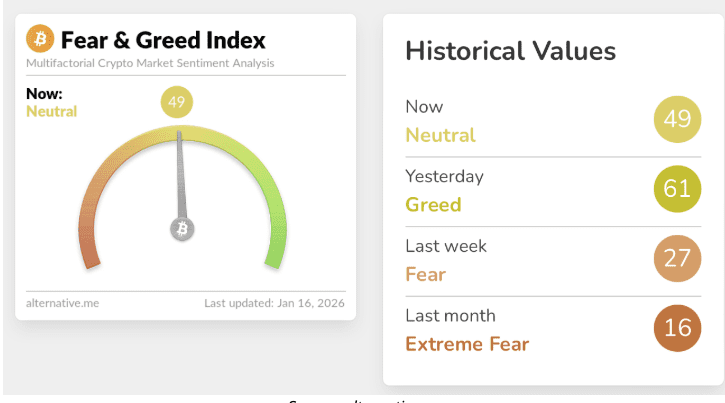Click the brown 16 Last month circle

coord(677,329)
